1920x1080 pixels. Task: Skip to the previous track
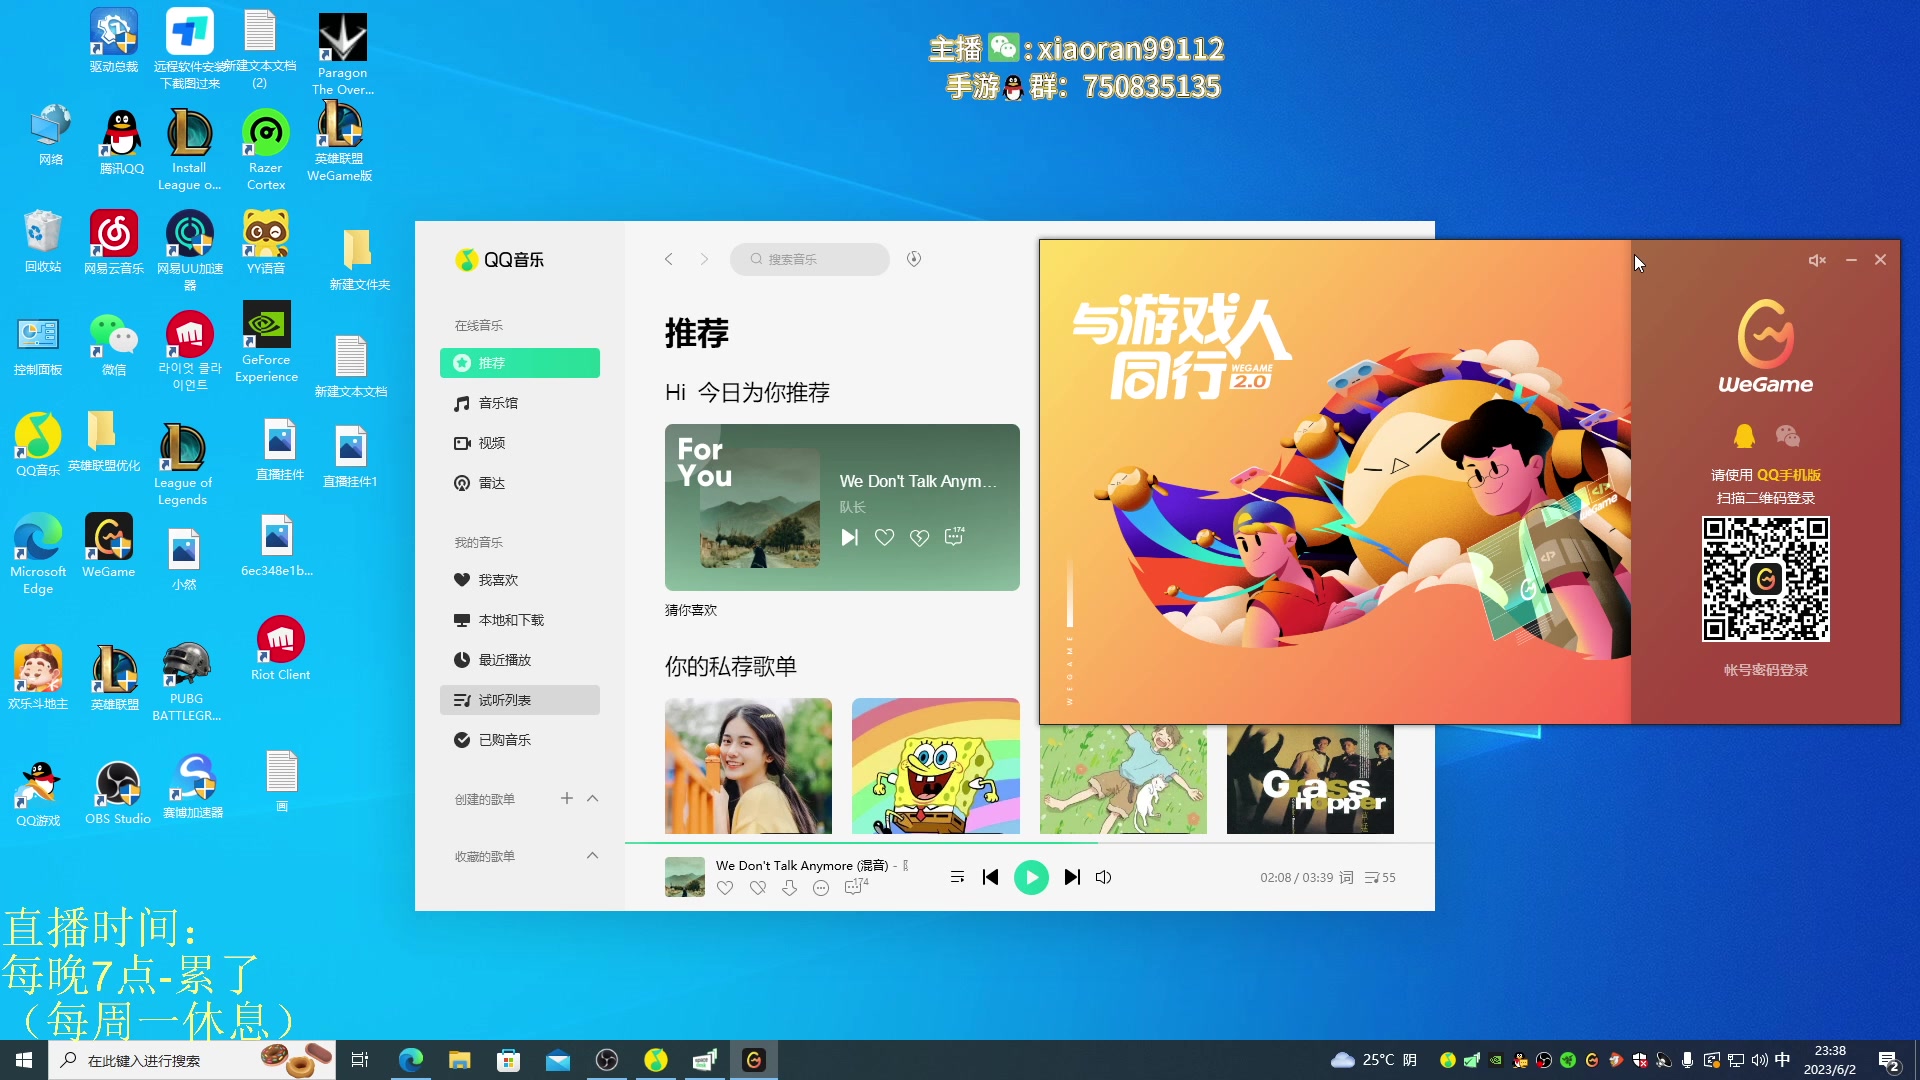click(991, 877)
